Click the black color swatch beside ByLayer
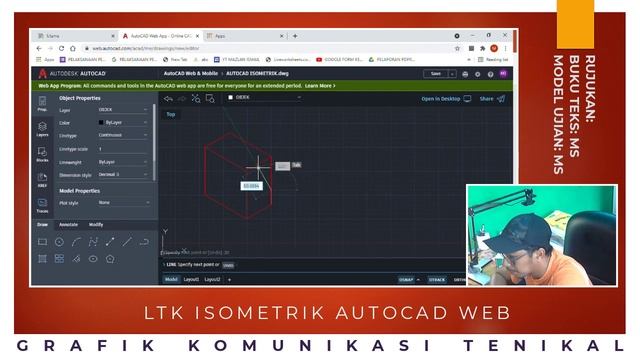 tap(101, 122)
